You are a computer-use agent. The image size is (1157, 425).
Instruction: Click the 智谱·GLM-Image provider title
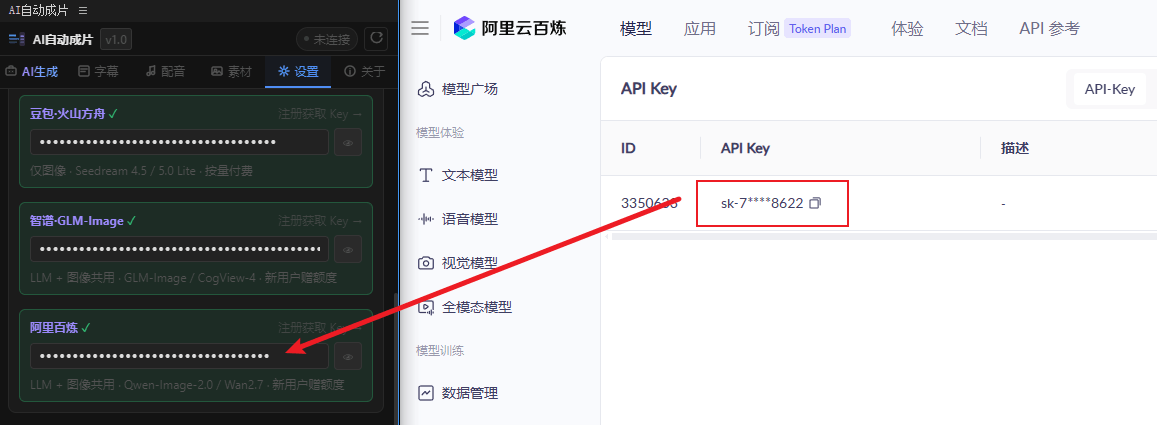[x=77, y=221]
